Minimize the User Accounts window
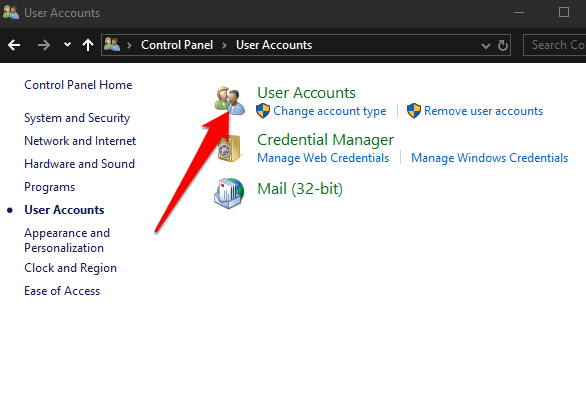Screen dimensions: 586x416 (519, 12)
